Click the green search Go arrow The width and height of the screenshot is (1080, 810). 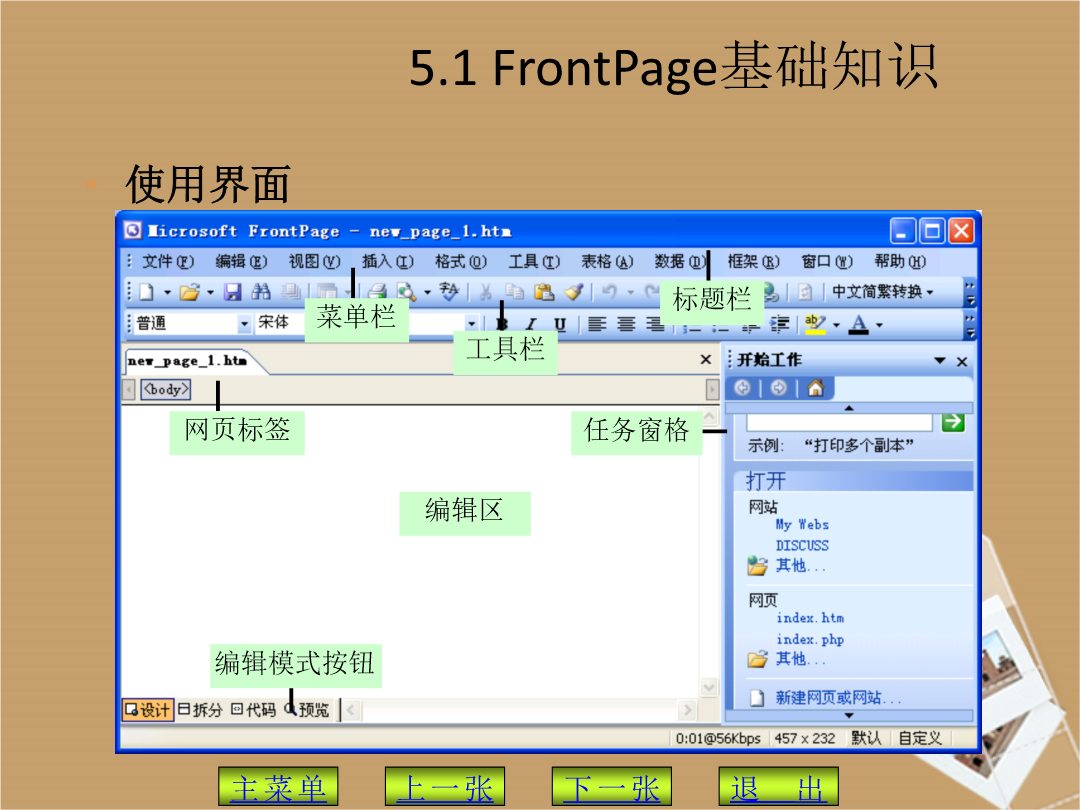[953, 422]
